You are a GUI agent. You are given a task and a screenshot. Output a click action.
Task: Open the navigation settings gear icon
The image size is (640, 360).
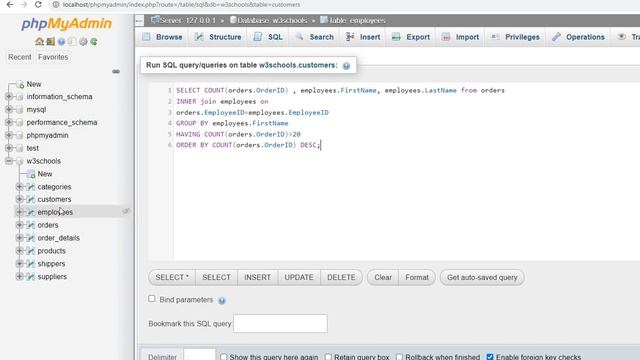click(x=83, y=42)
